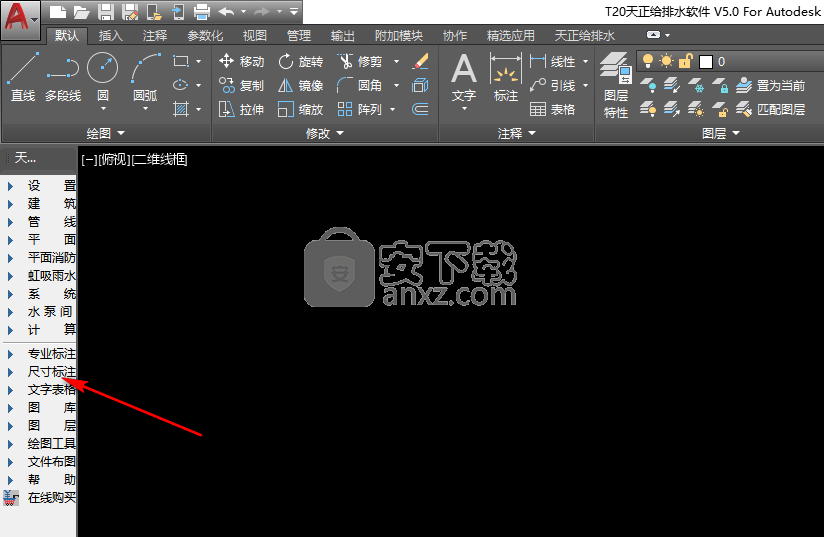
Task: Expand the Draw (绘图) panel dropdown
Action: 106,133
